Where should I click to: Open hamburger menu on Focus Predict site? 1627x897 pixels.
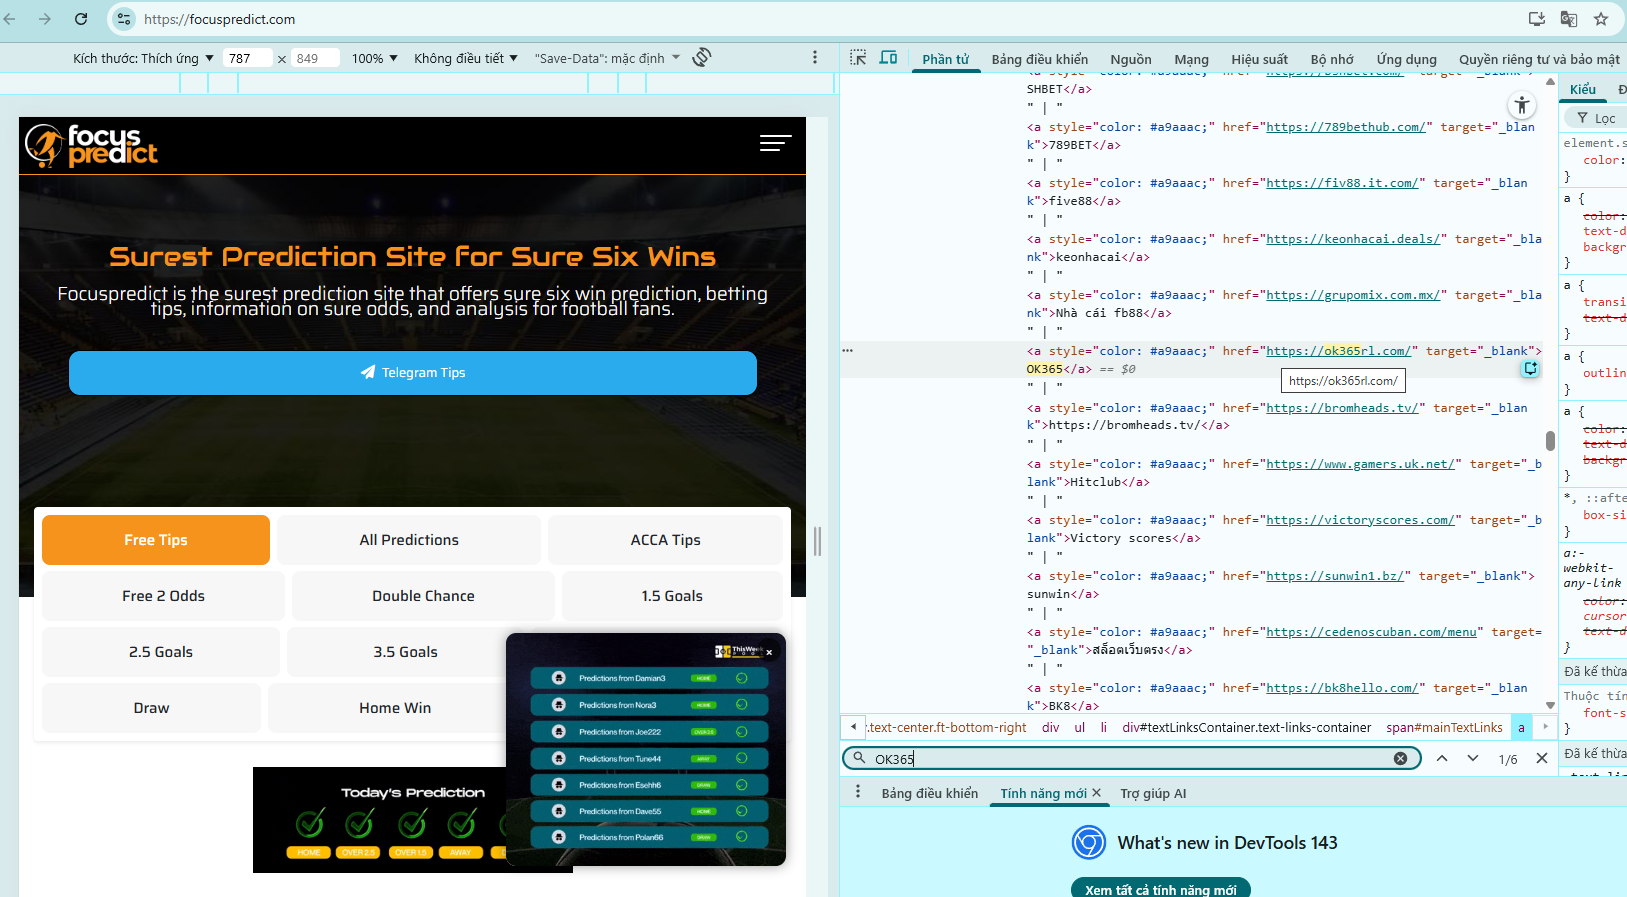[775, 144]
